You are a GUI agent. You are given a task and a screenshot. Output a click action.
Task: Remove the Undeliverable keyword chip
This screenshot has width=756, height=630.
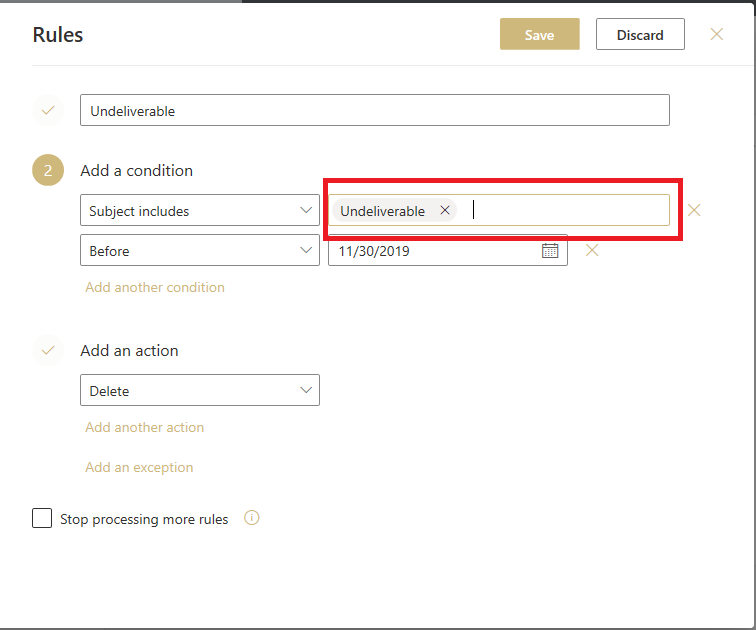pyautogui.click(x=445, y=210)
